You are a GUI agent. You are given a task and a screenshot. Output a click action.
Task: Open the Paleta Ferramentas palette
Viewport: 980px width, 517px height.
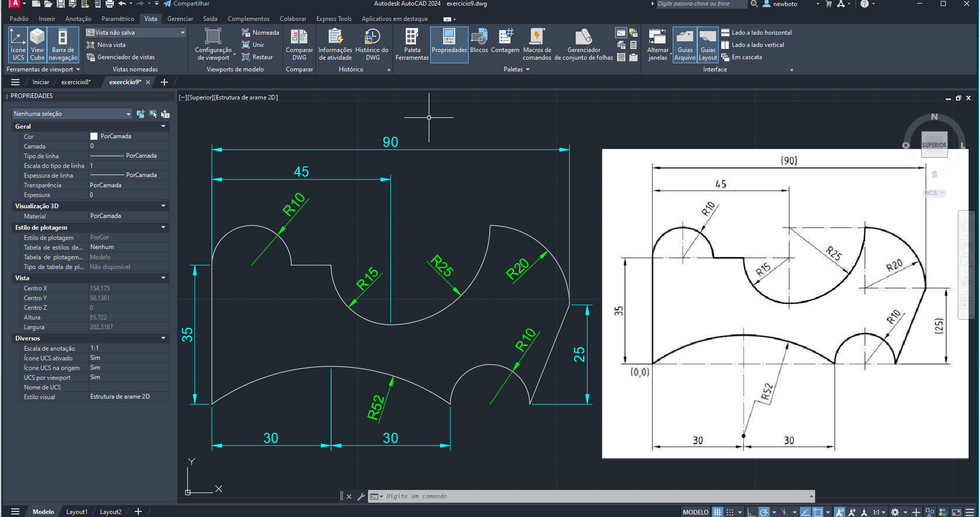point(412,46)
